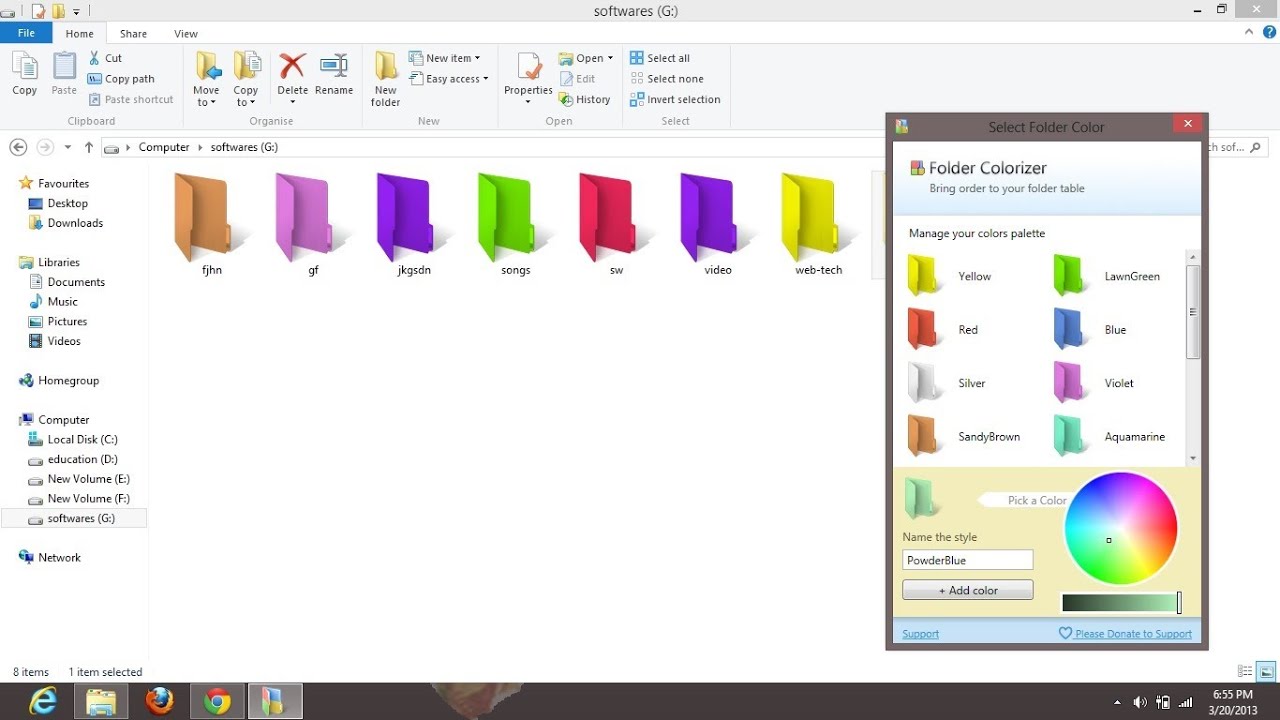Click the Add color button
The image size is (1280, 720).
[x=968, y=590]
